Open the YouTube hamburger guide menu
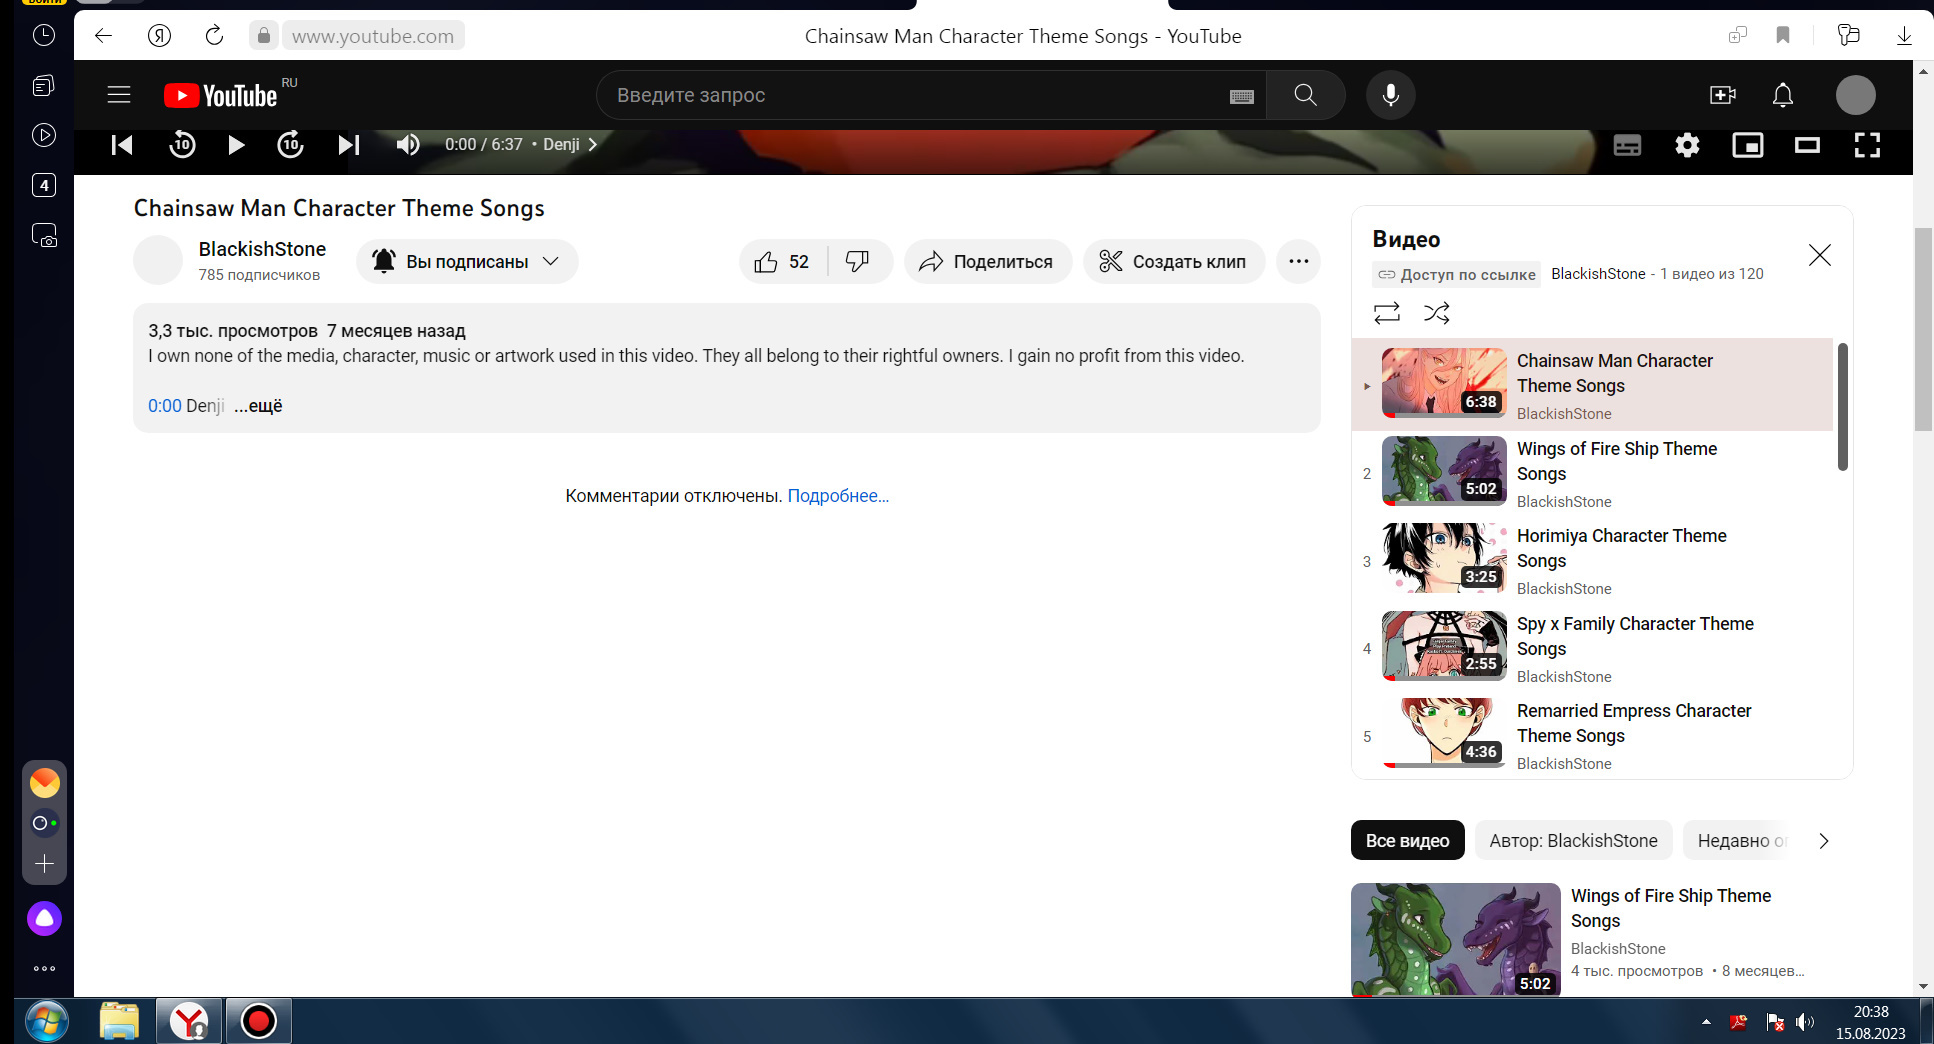 pos(119,95)
